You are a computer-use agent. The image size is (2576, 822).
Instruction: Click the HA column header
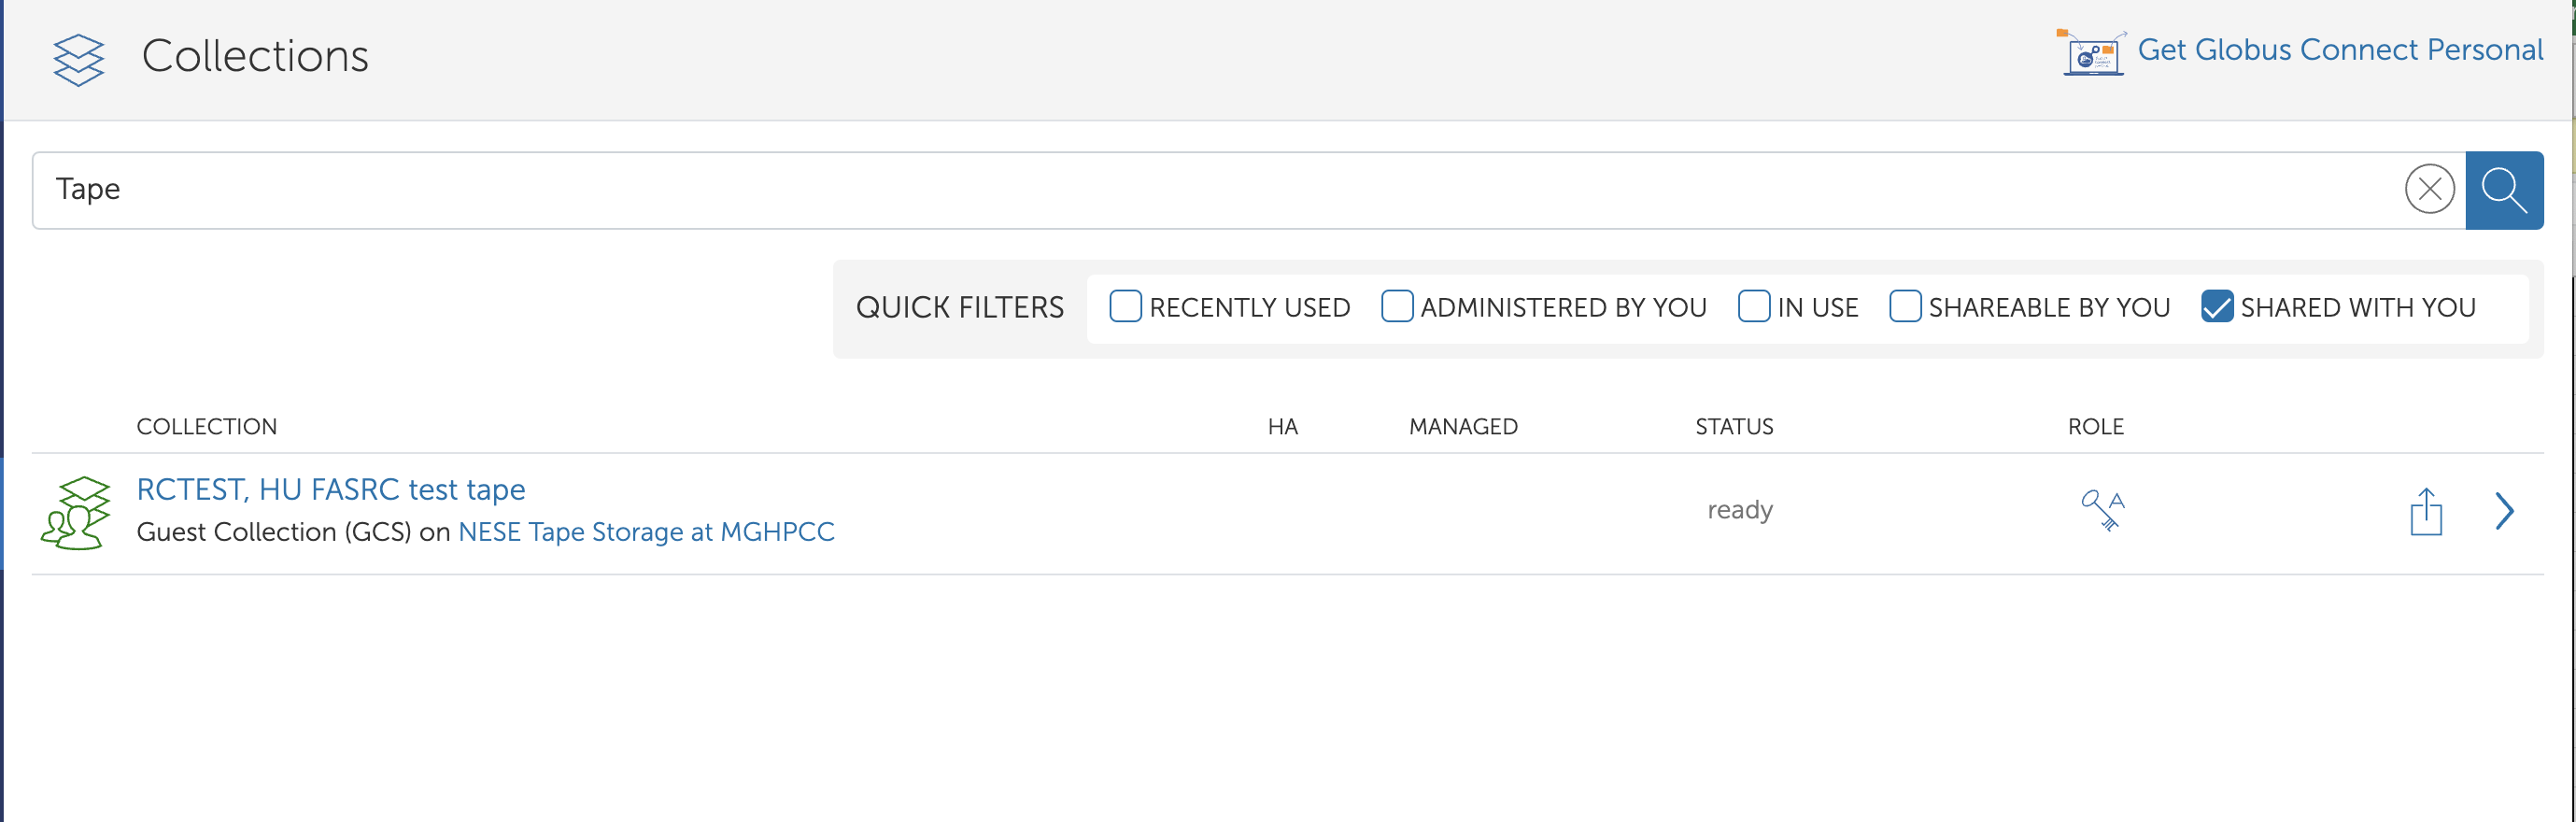(1283, 427)
